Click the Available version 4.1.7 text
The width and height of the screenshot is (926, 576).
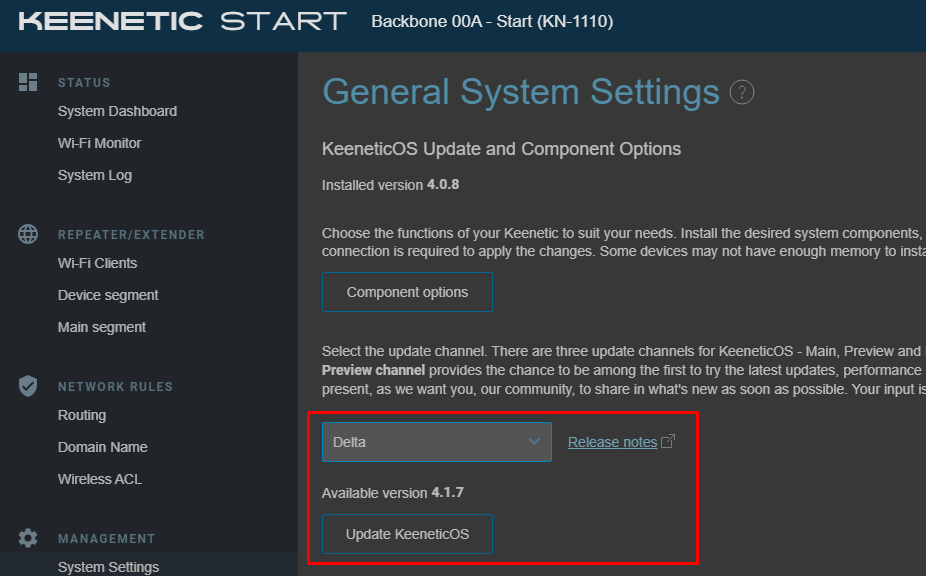tap(393, 493)
